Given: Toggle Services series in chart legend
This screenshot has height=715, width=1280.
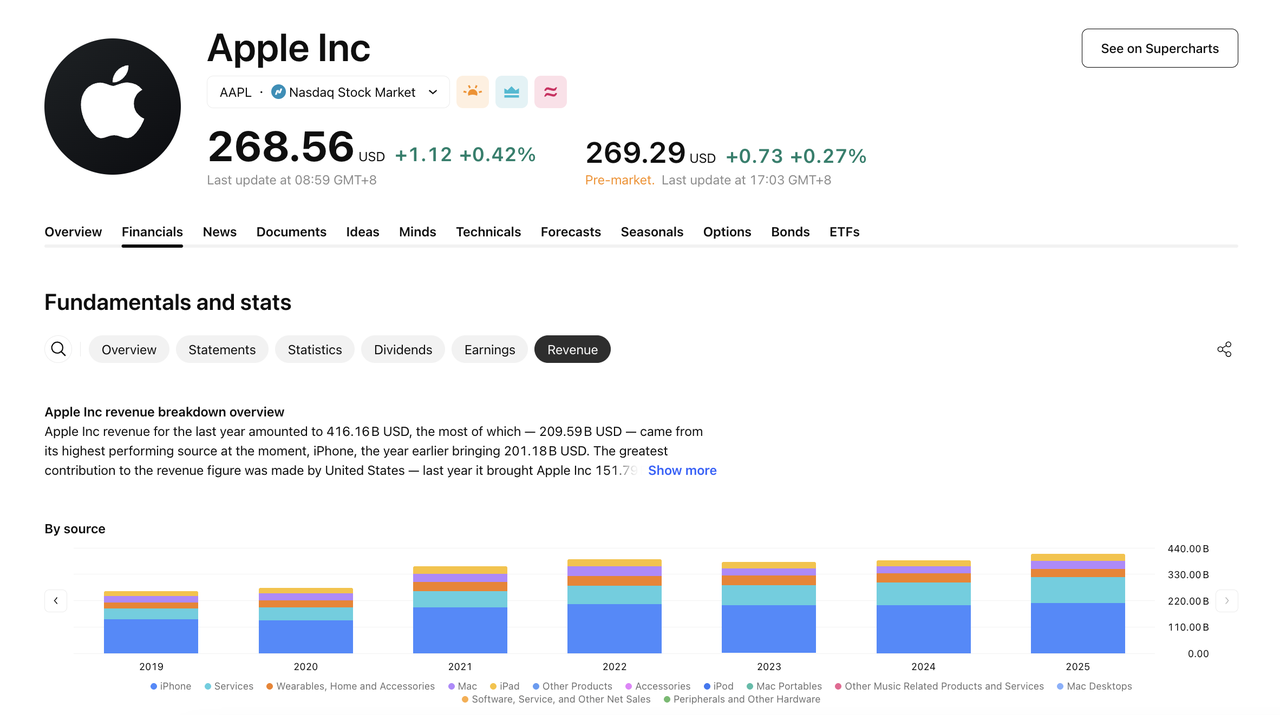Looking at the screenshot, I should [x=228, y=687].
